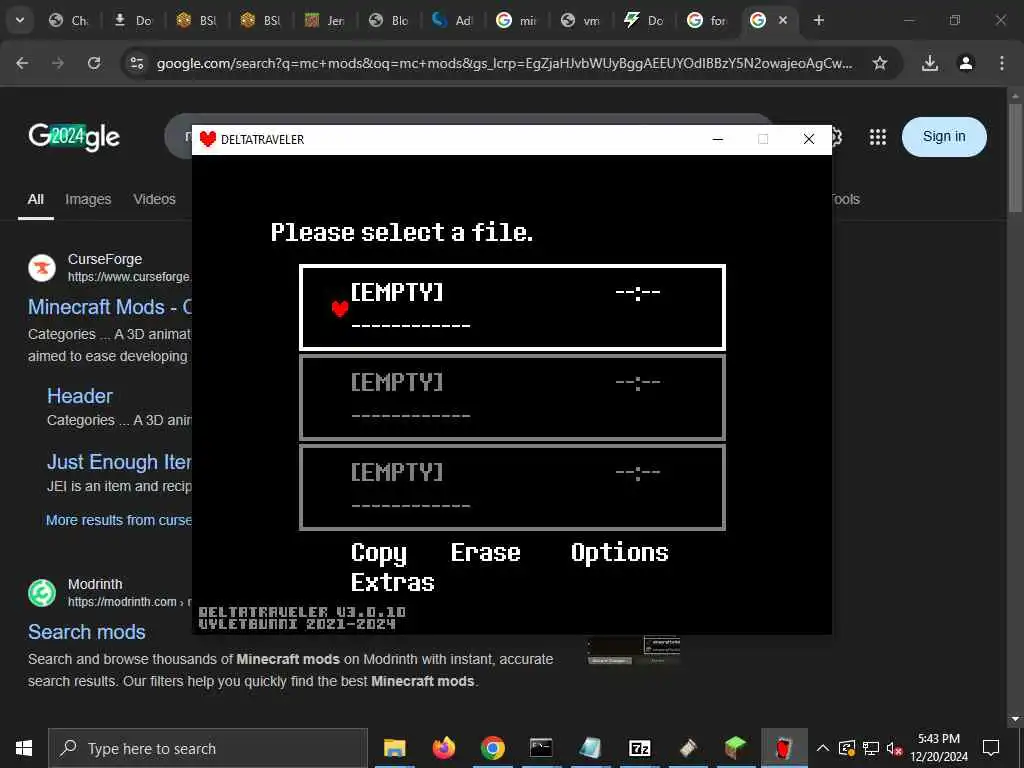The image size is (1024, 768).
Task: Show hidden system tray icons
Action: coord(823,748)
